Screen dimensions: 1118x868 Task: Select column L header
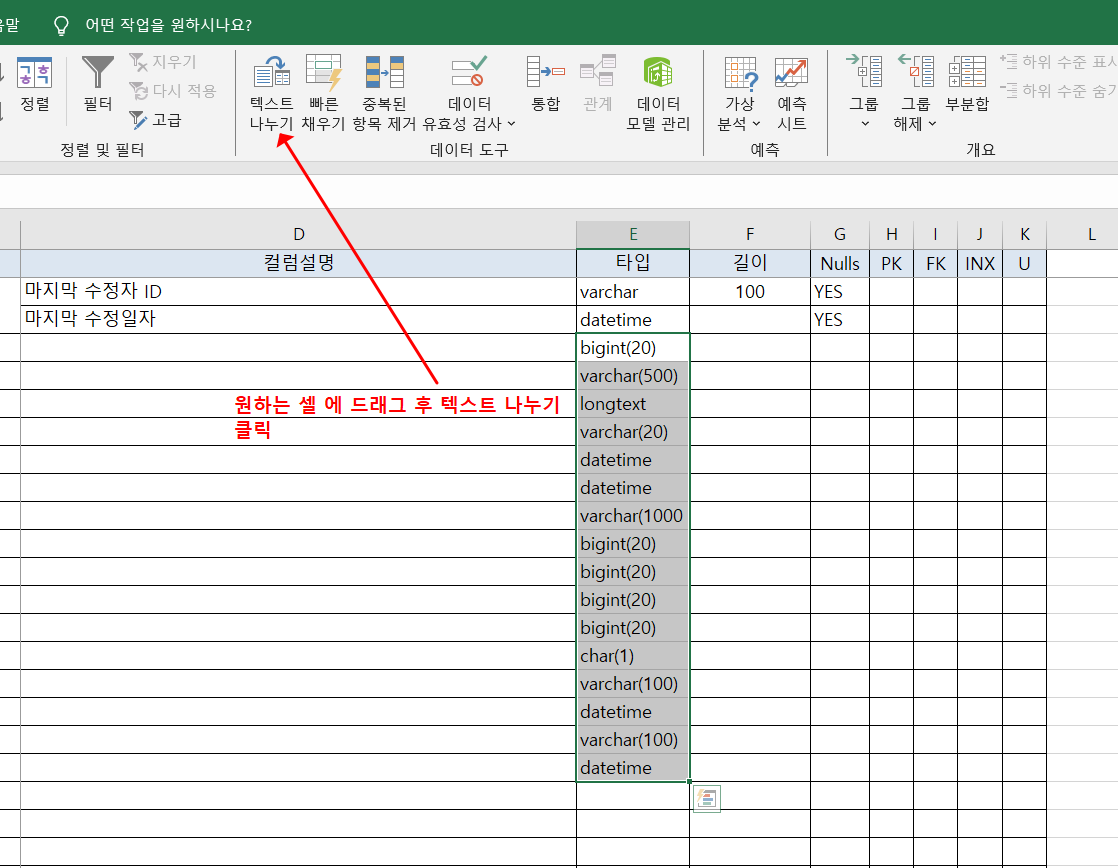click(1091, 235)
